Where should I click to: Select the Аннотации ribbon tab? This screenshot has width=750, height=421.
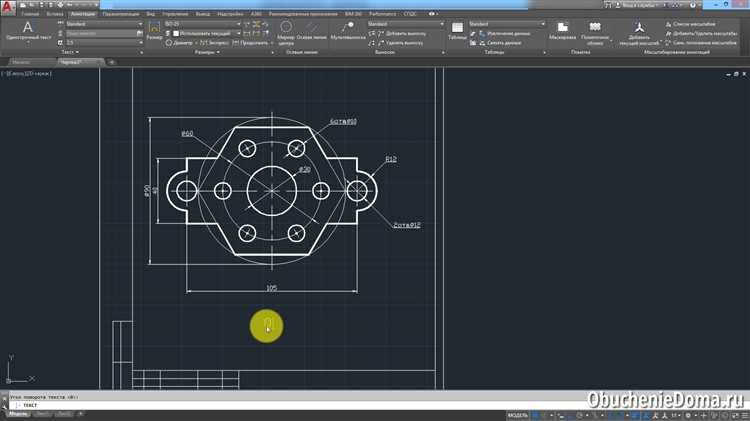pos(83,14)
